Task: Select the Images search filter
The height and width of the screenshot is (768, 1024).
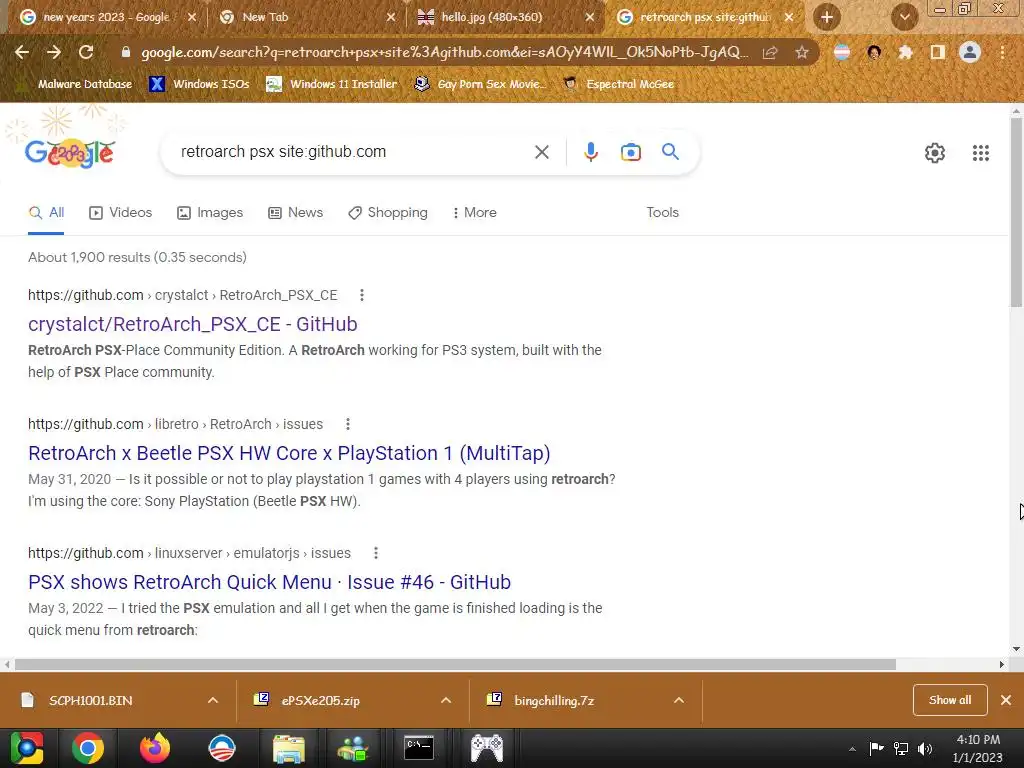Action: pos(210,213)
